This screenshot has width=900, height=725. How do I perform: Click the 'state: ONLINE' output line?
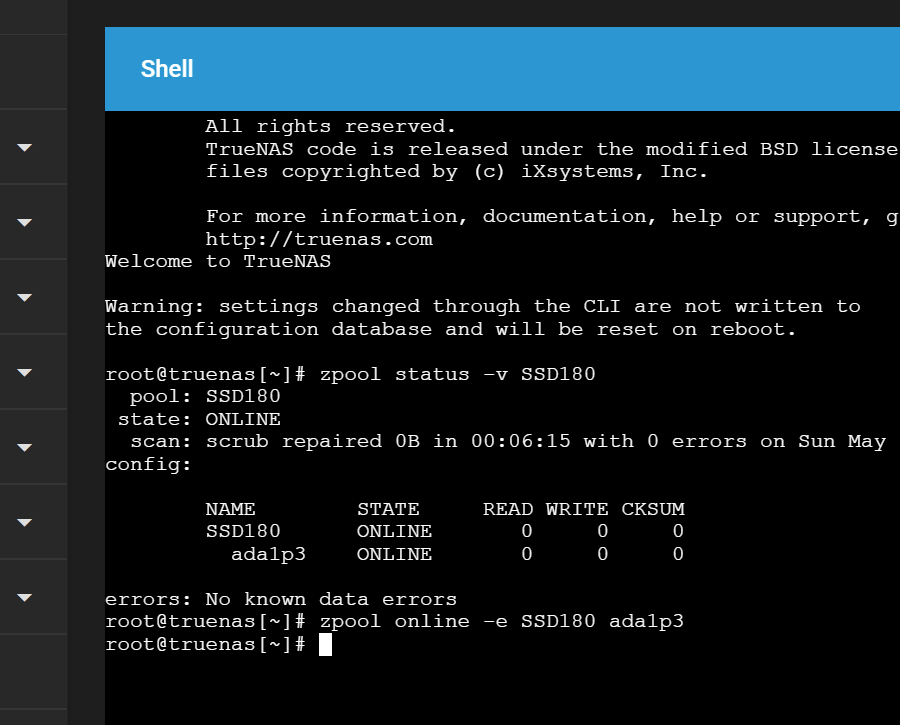(199, 420)
